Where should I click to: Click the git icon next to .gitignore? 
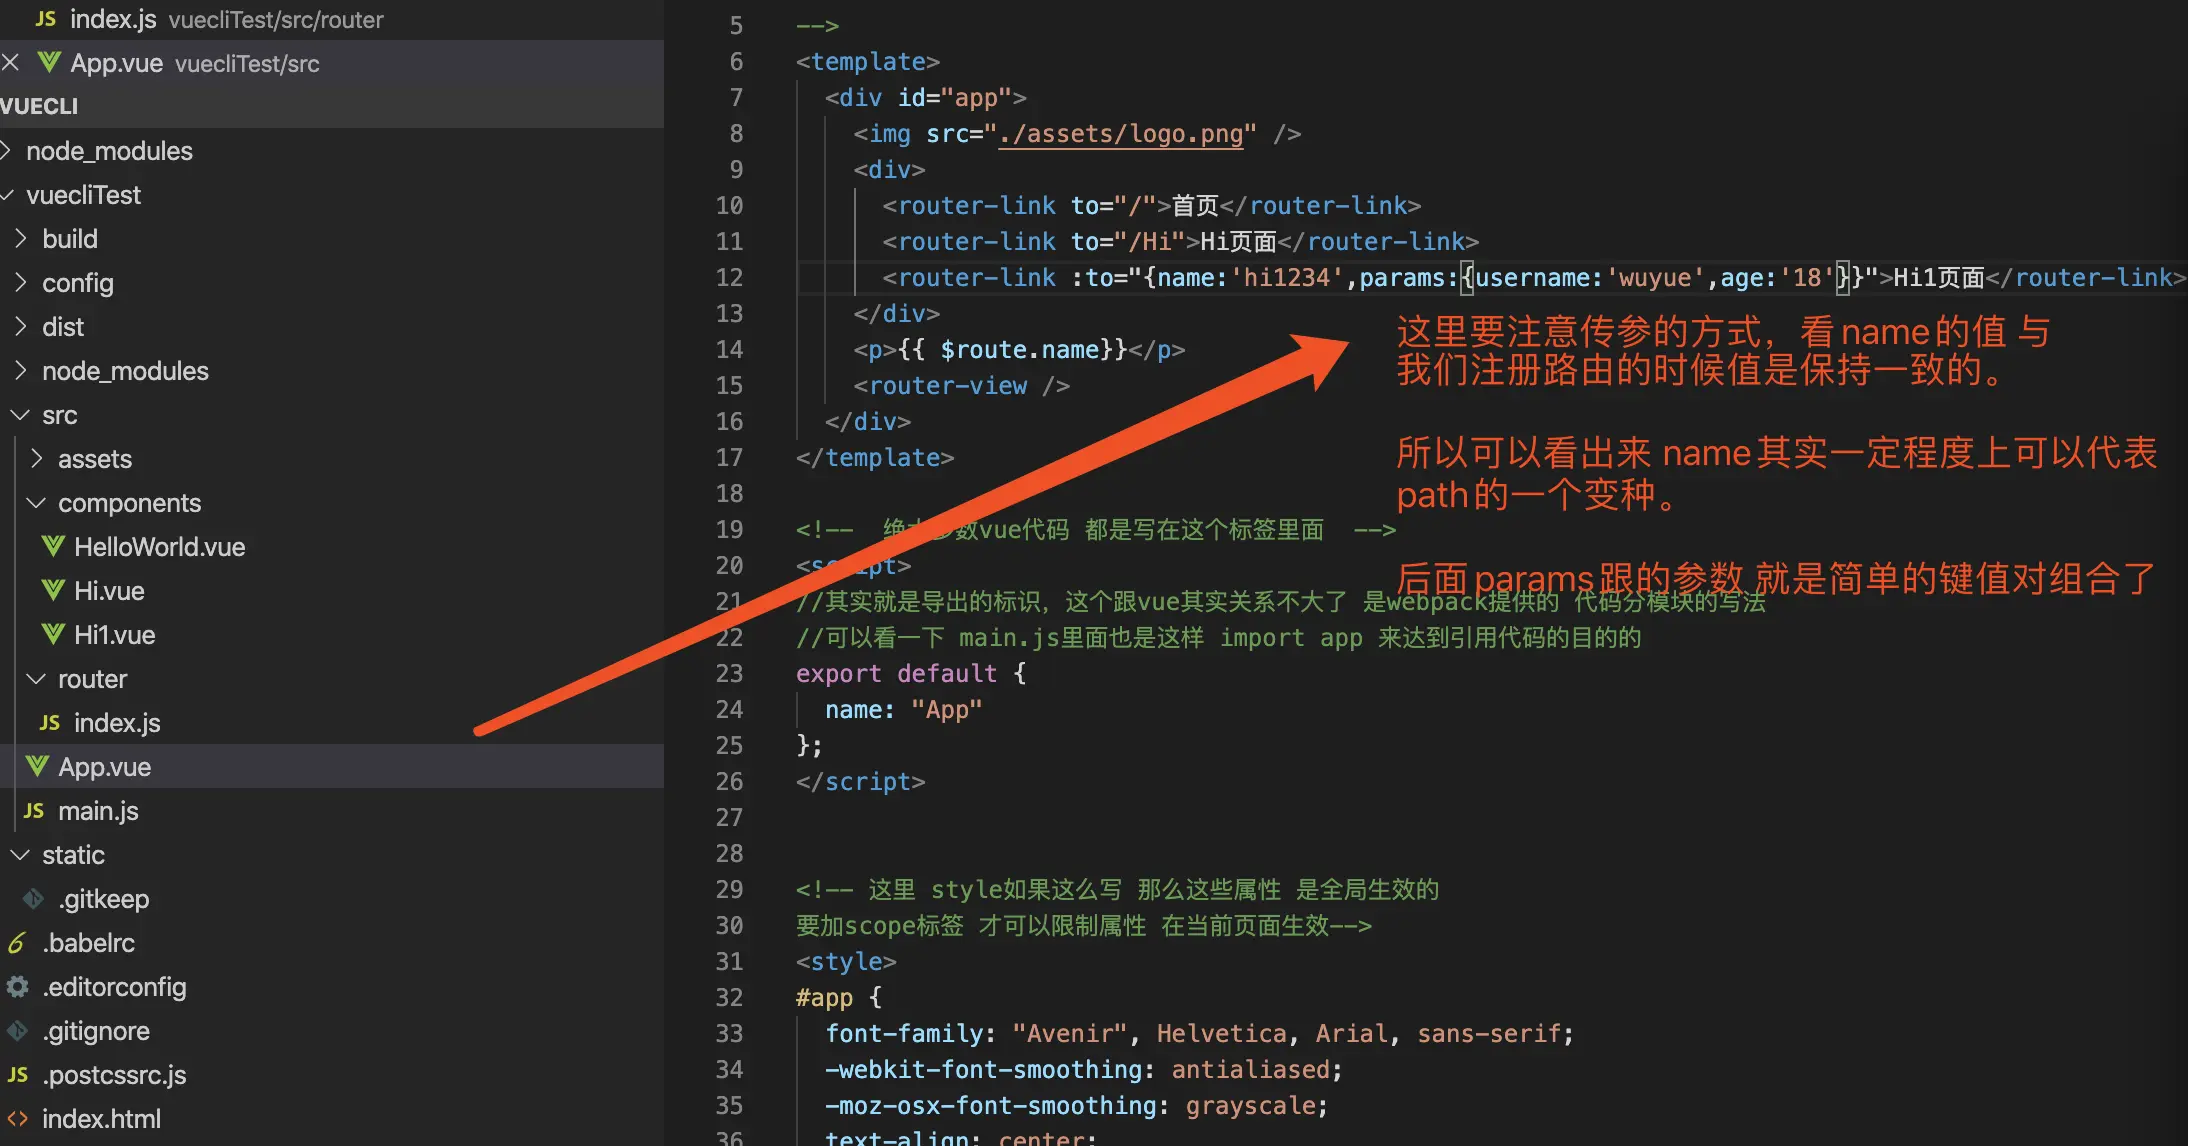tap(18, 1031)
